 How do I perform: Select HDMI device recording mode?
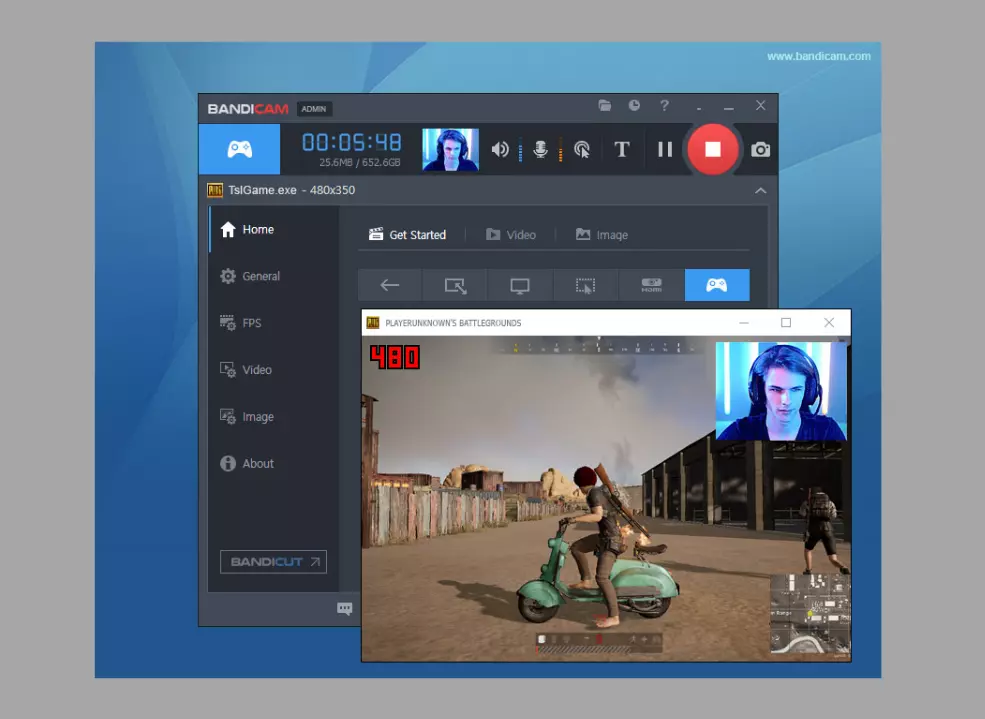(651, 285)
